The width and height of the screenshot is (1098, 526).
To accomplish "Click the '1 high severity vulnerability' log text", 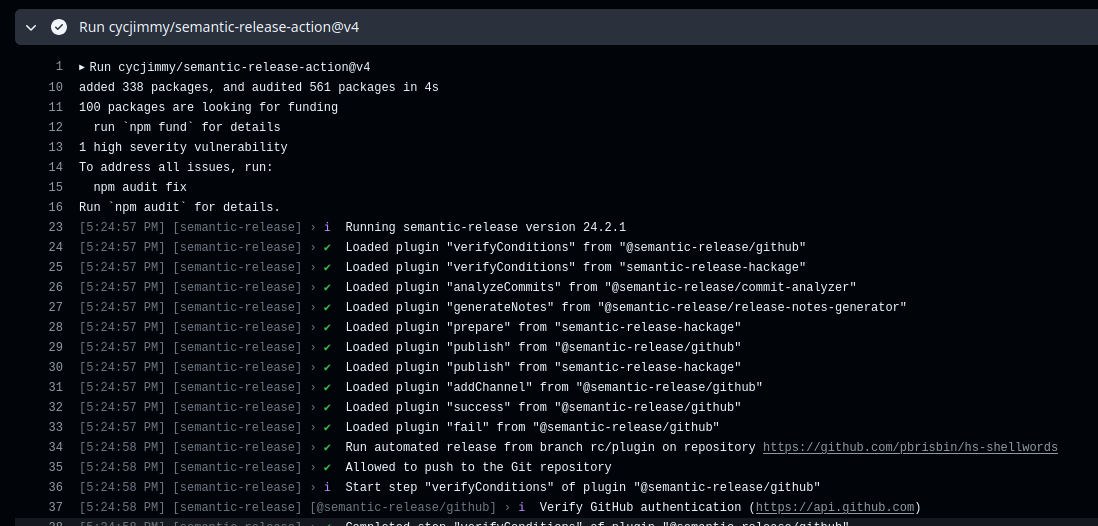I will tap(183, 147).
